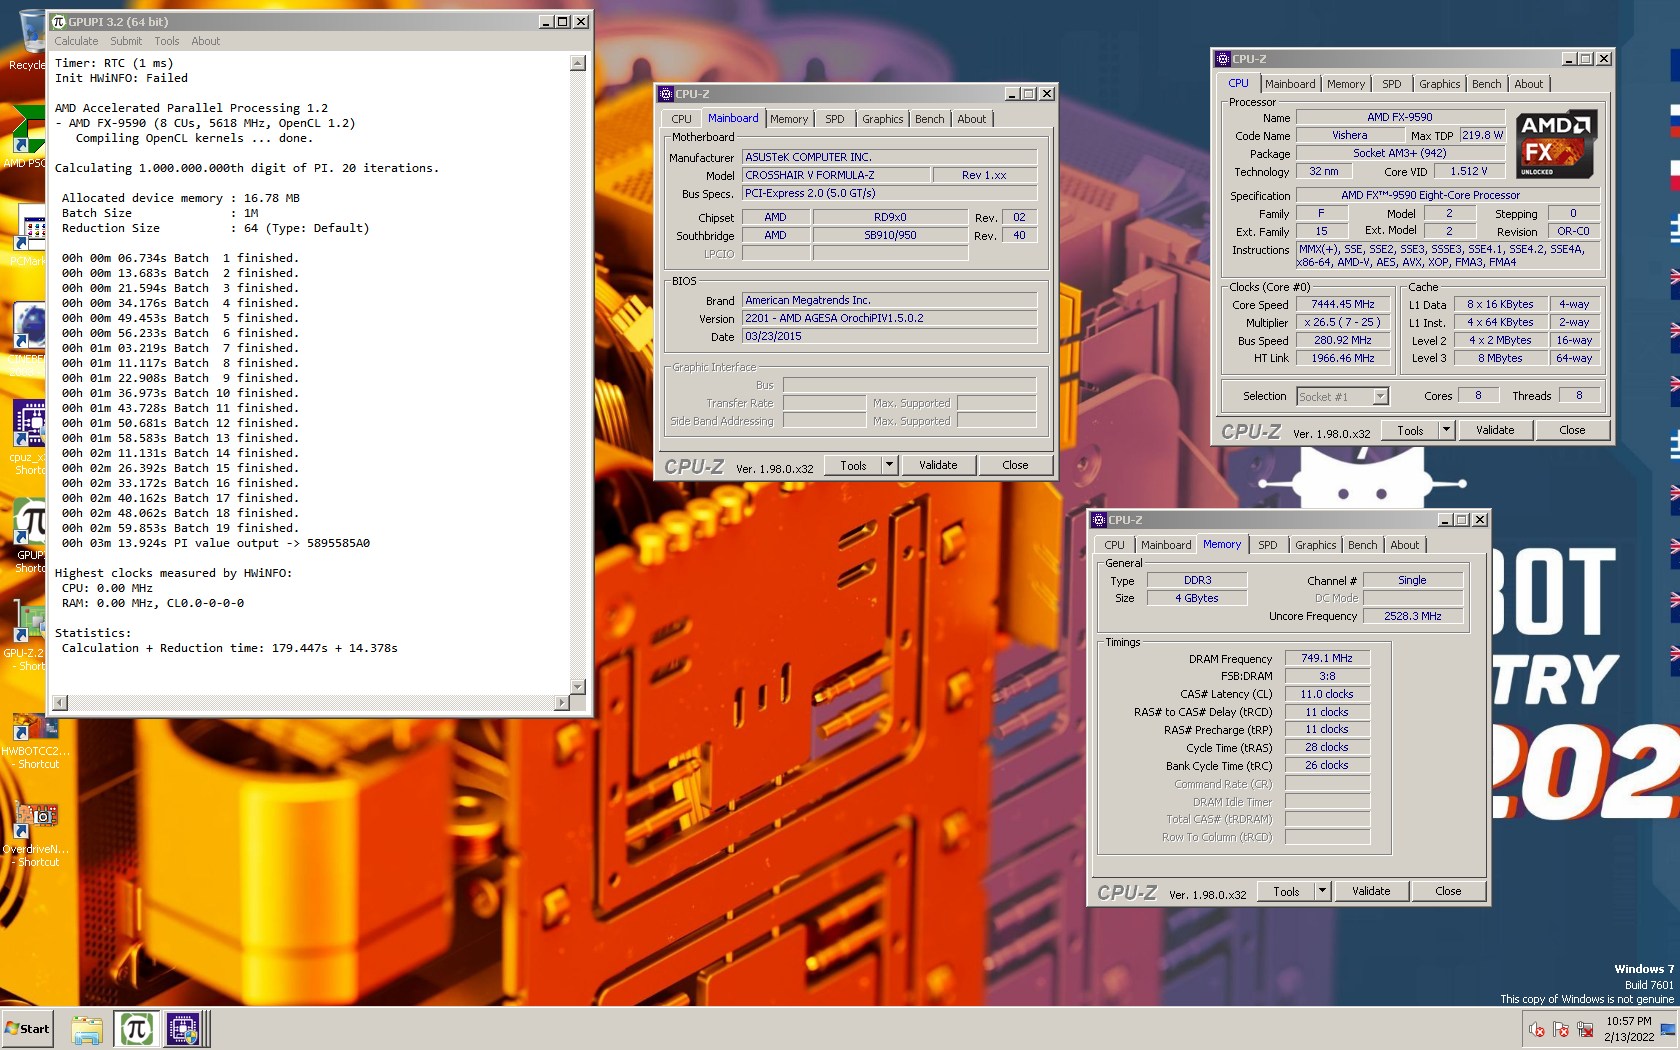Click the pi icon in GPUPI title bar
This screenshot has width=1680, height=1050.
[59, 21]
